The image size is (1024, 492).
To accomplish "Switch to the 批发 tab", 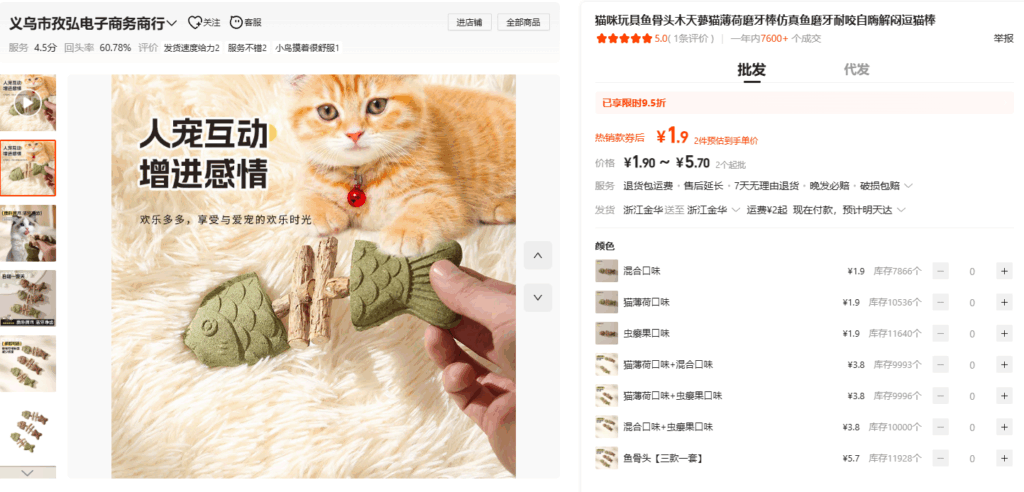I will pyautogui.click(x=752, y=70).
